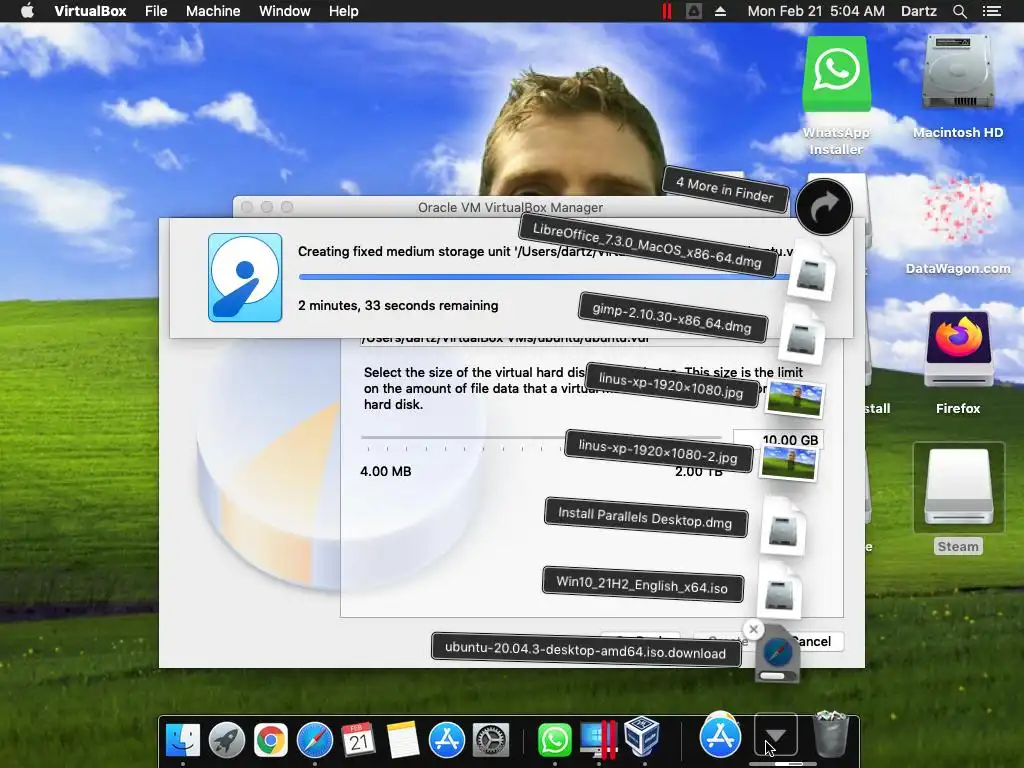Click the medium creation progress bar
The height and width of the screenshot is (768, 1024).
pyautogui.click(x=543, y=277)
